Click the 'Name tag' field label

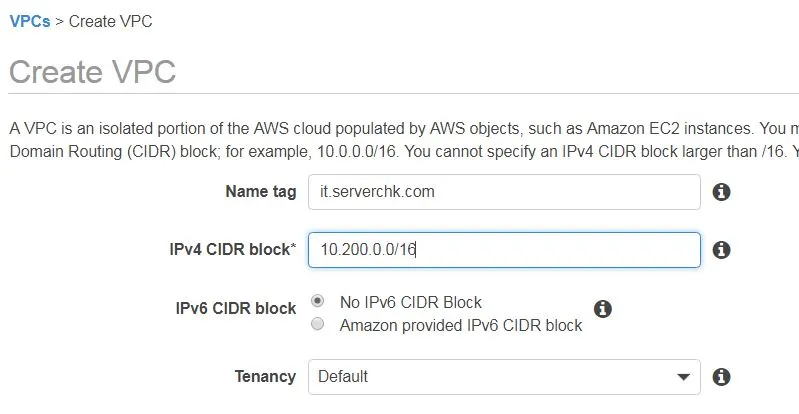(261, 192)
